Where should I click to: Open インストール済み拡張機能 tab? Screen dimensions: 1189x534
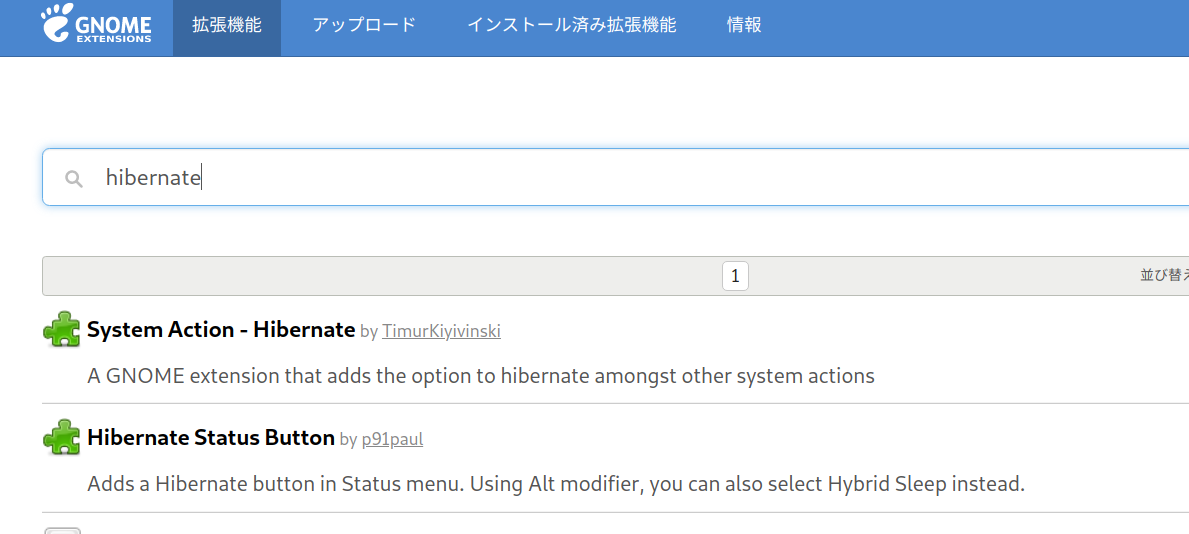571,26
